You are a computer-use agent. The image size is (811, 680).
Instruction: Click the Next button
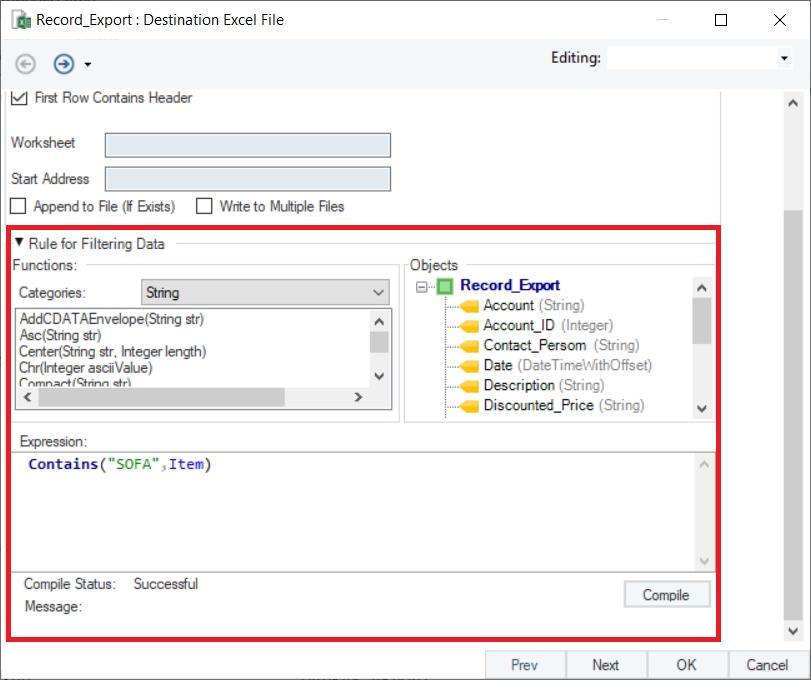[x=605, y=665]
